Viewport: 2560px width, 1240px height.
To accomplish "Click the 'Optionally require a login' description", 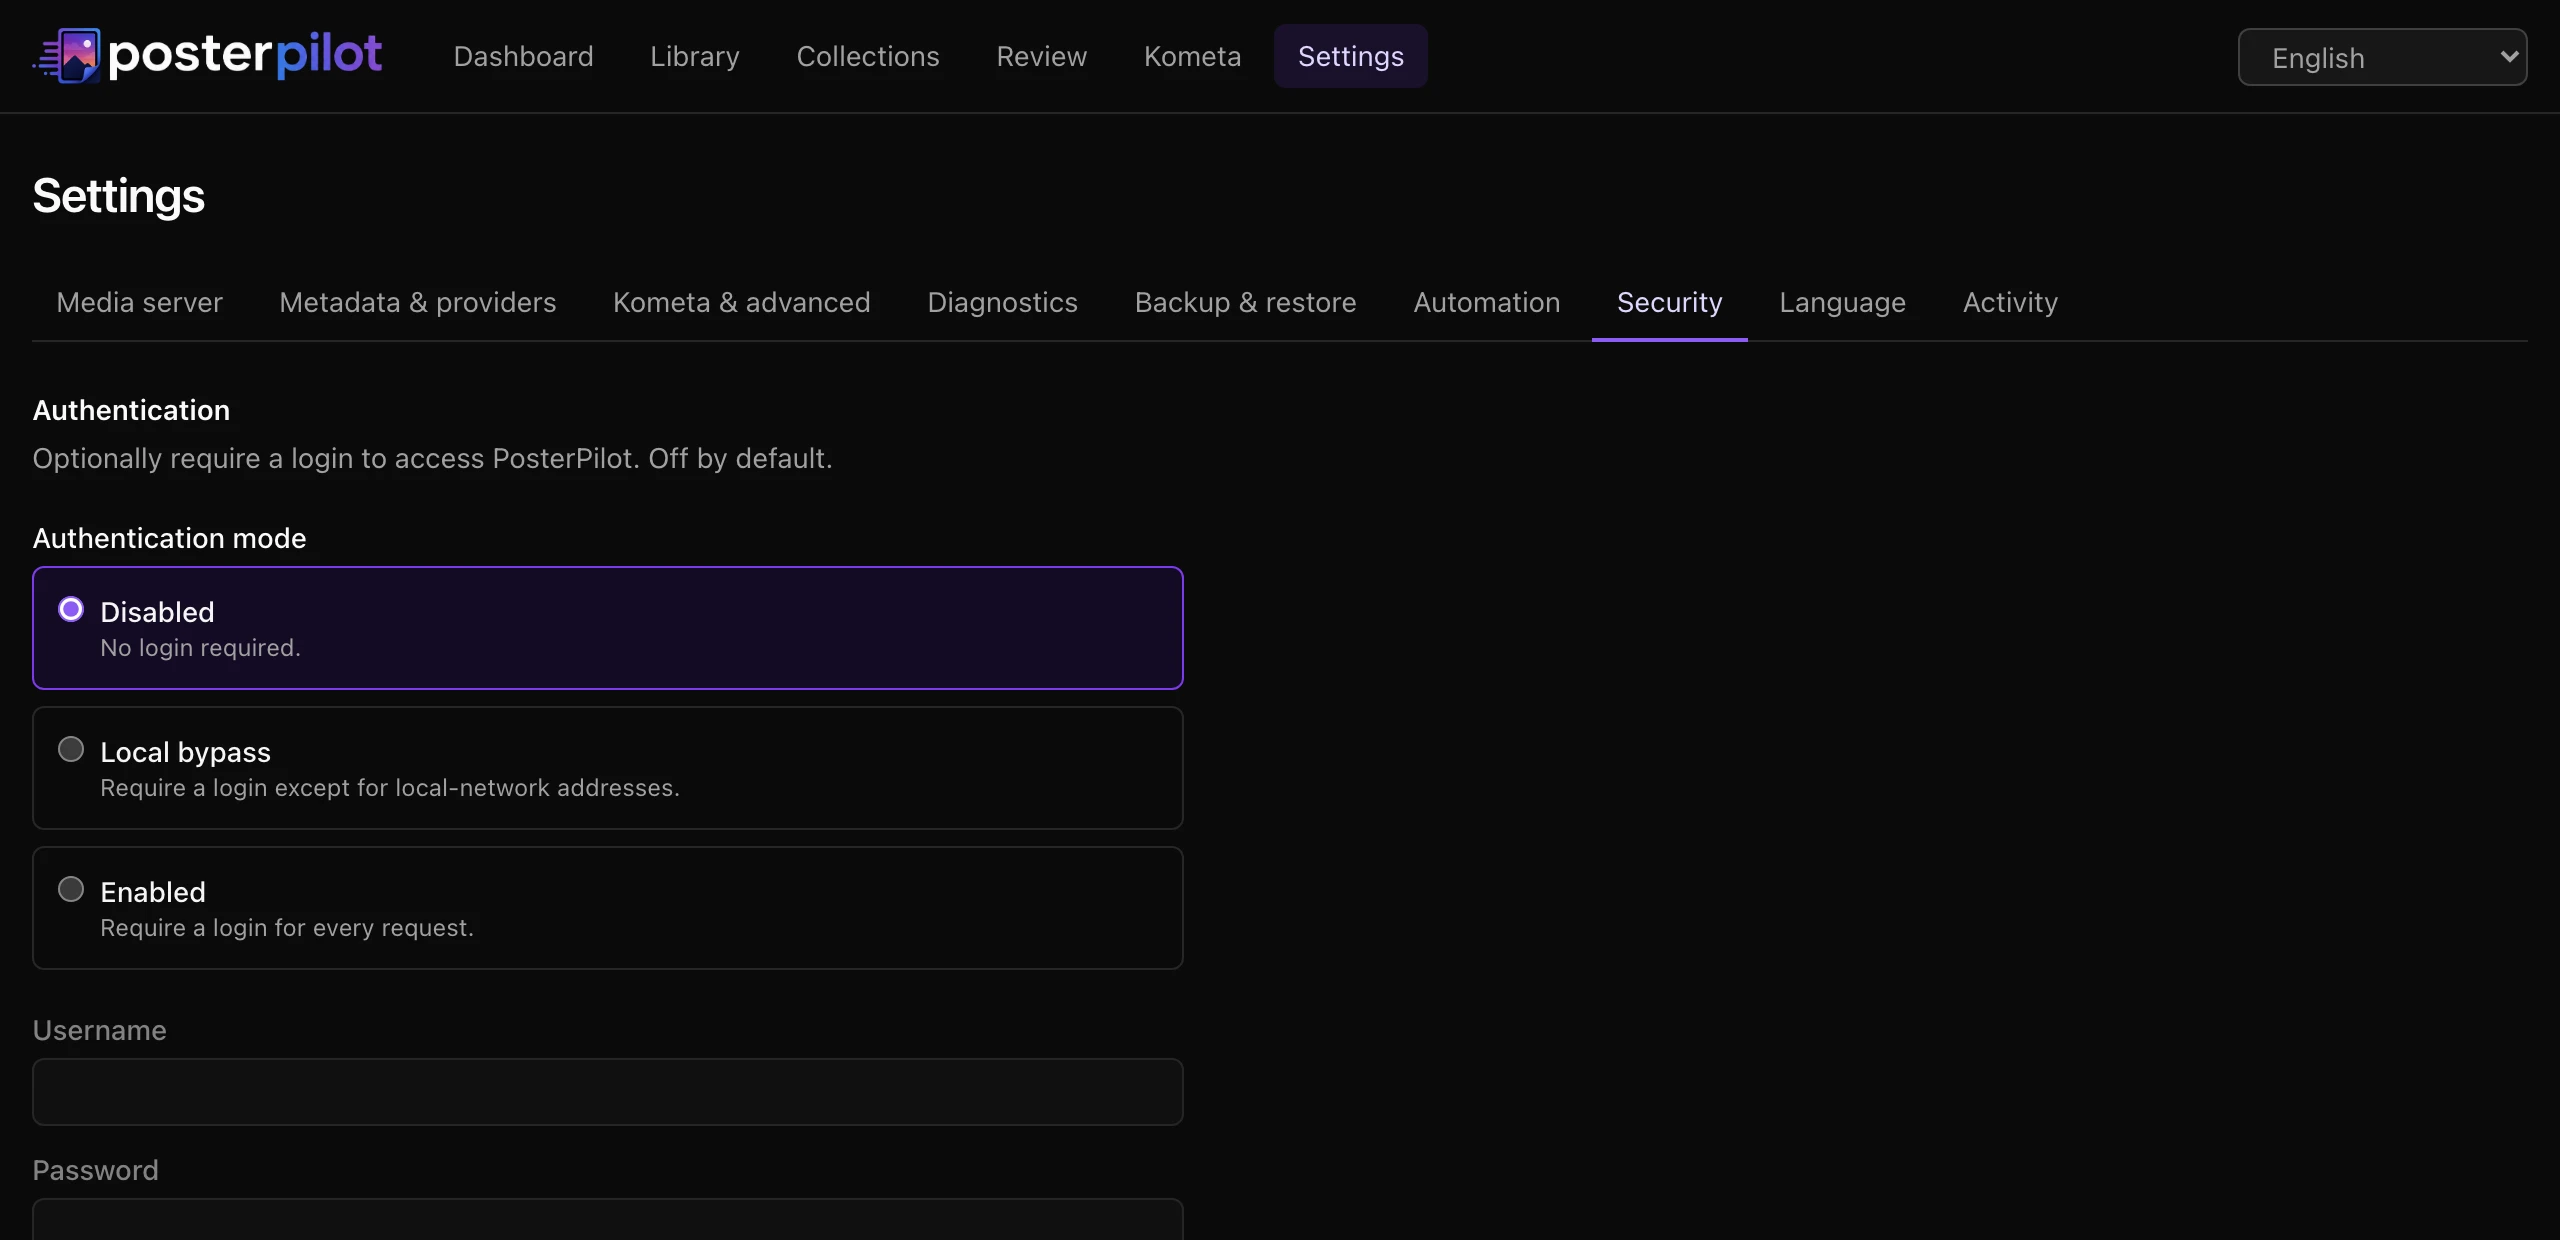I will tap(432, 458).
